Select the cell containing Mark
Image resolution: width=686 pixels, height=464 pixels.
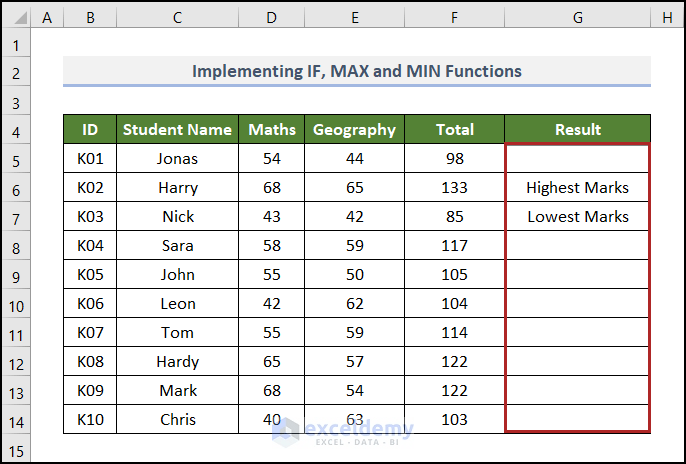[177, 390]
